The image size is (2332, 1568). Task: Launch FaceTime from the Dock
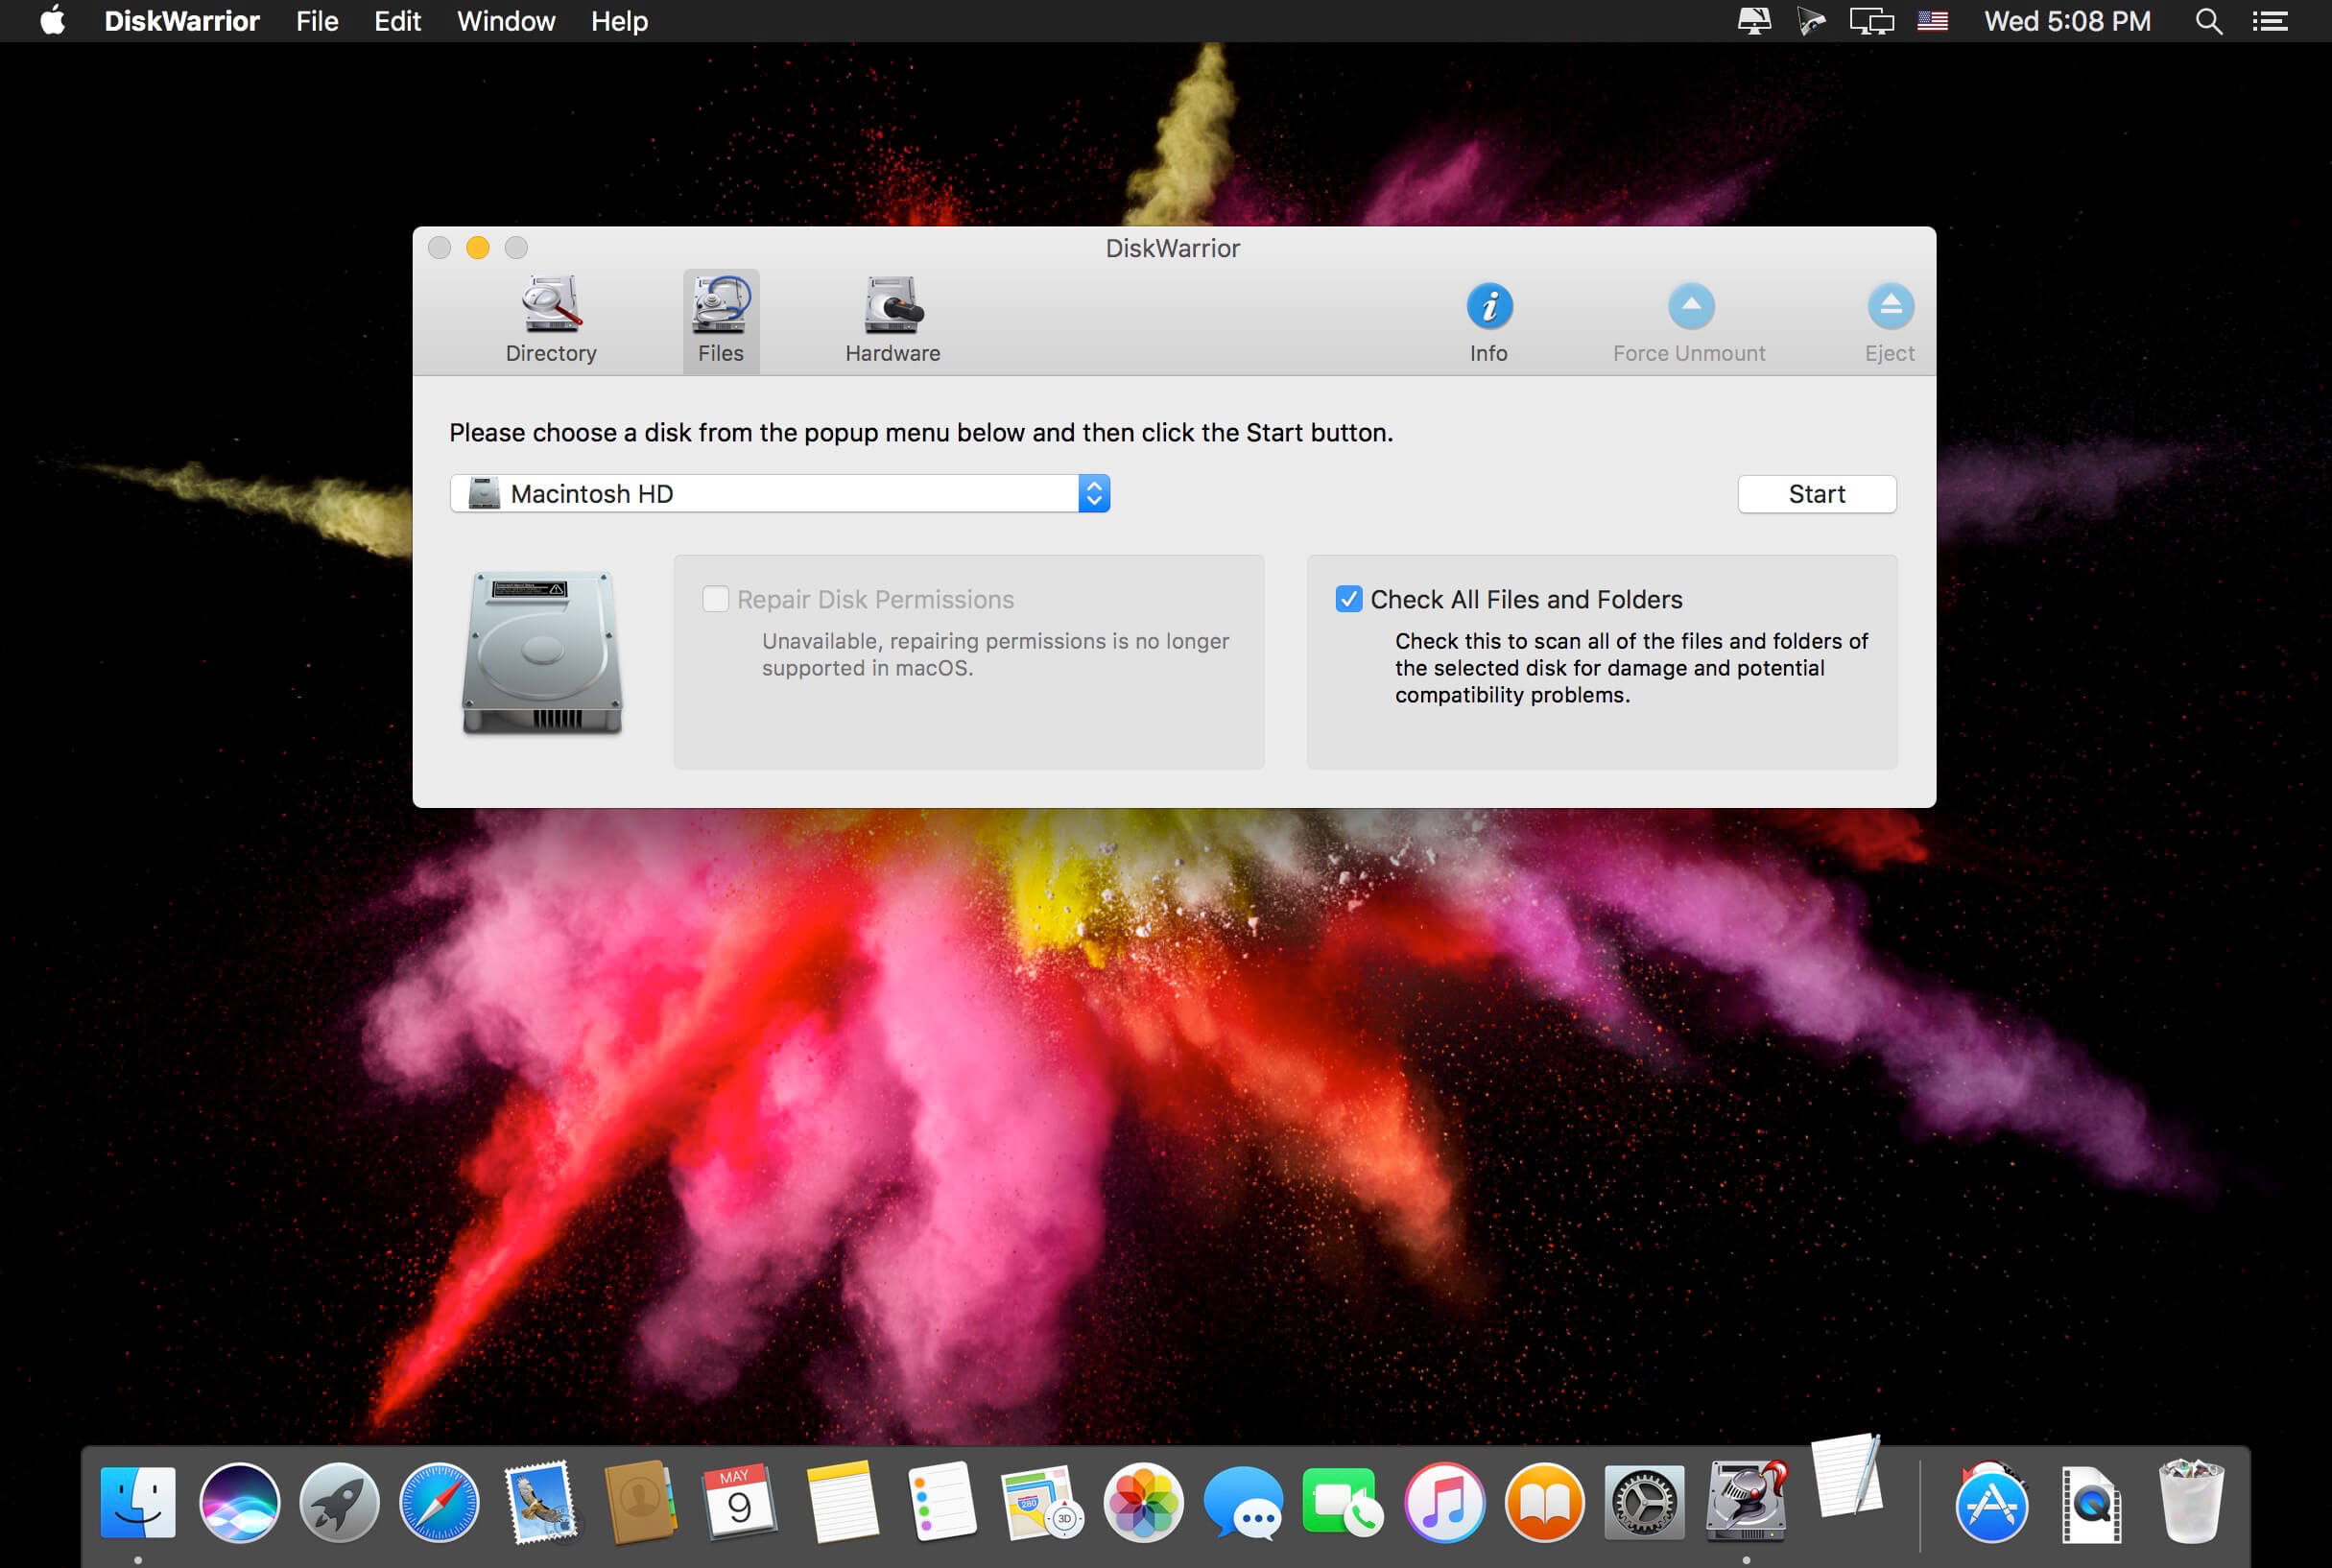1343,1502
